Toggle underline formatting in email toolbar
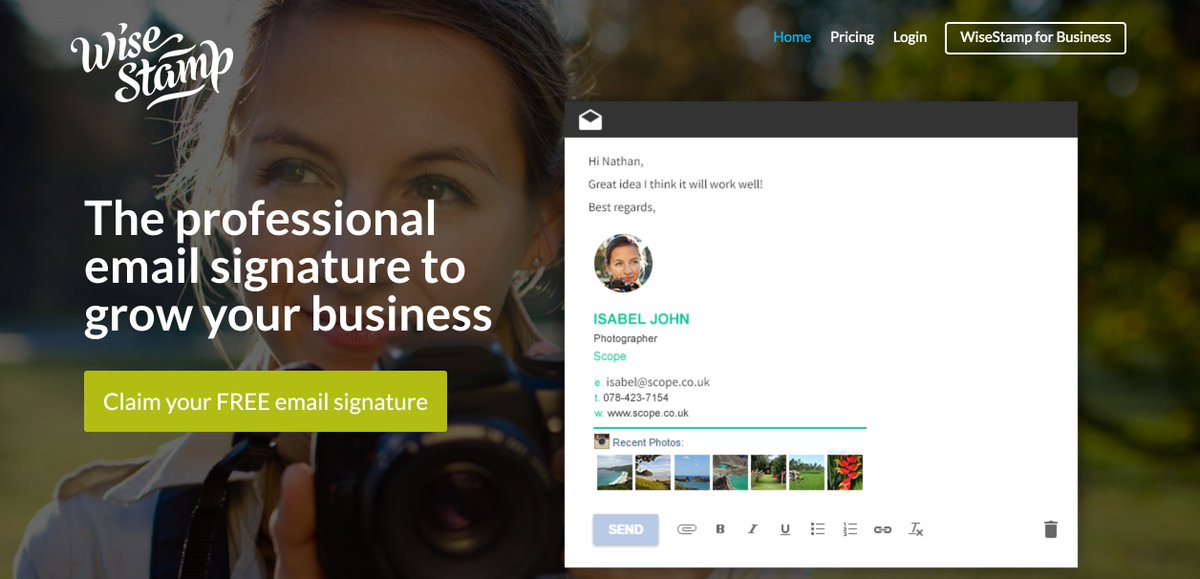 click(785, 529)
